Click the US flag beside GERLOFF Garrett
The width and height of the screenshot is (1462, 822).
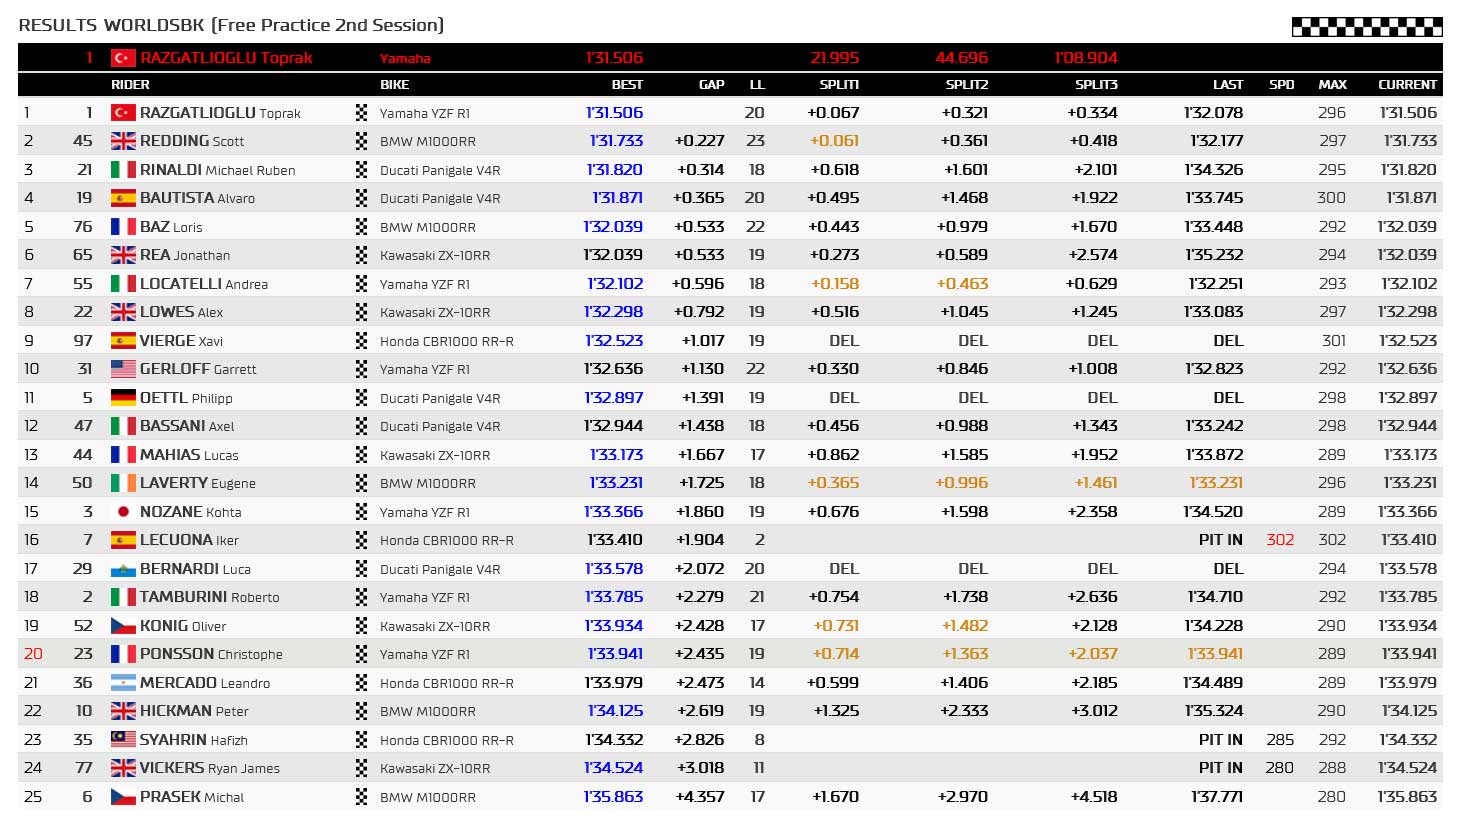click(123, 369)
